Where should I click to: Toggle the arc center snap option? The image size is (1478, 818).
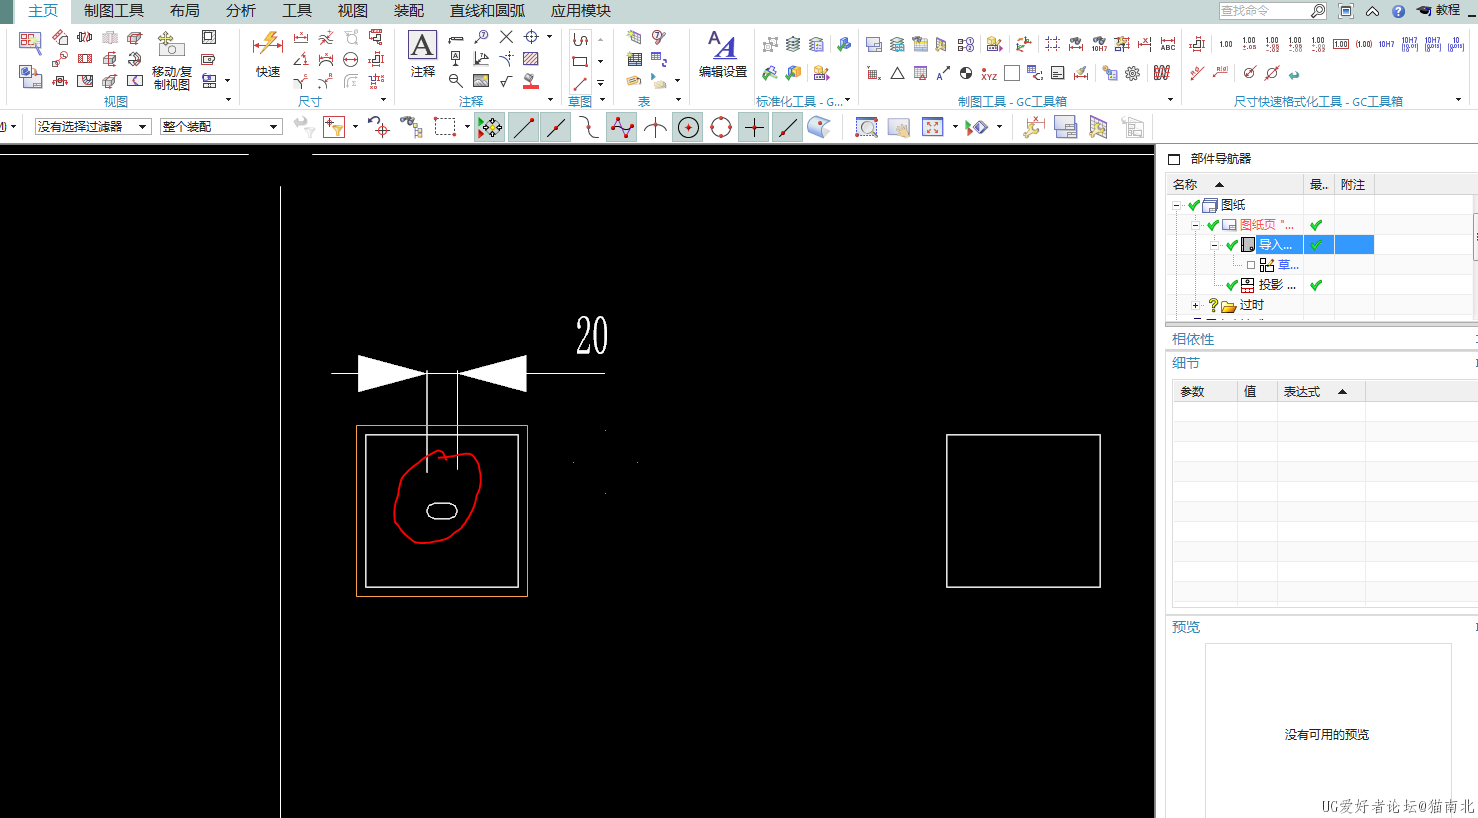pyautogui.click(x=688, y=127)
